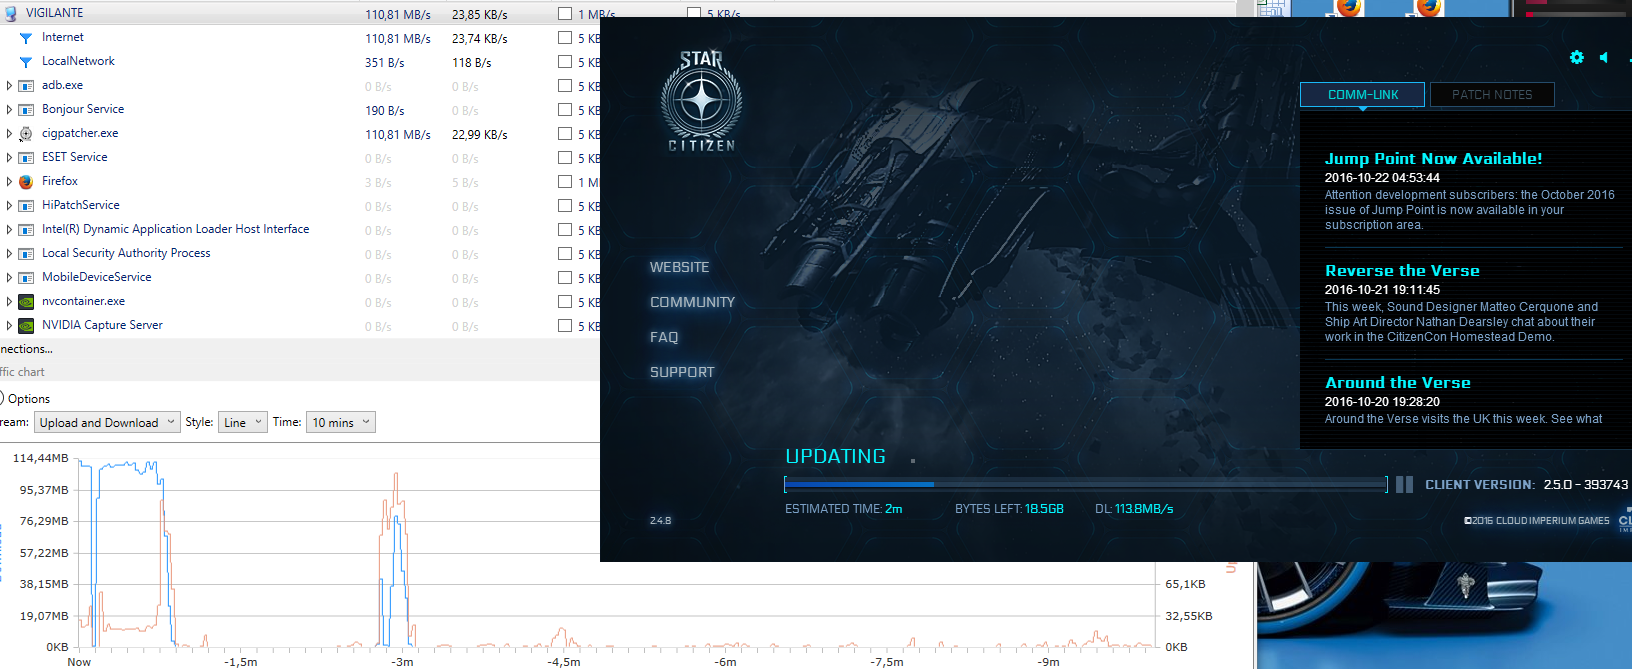This screenshot has height=669, width=1632.
Task: Expand the HiPatchService tree row
Action: click(x=9, y=206)
